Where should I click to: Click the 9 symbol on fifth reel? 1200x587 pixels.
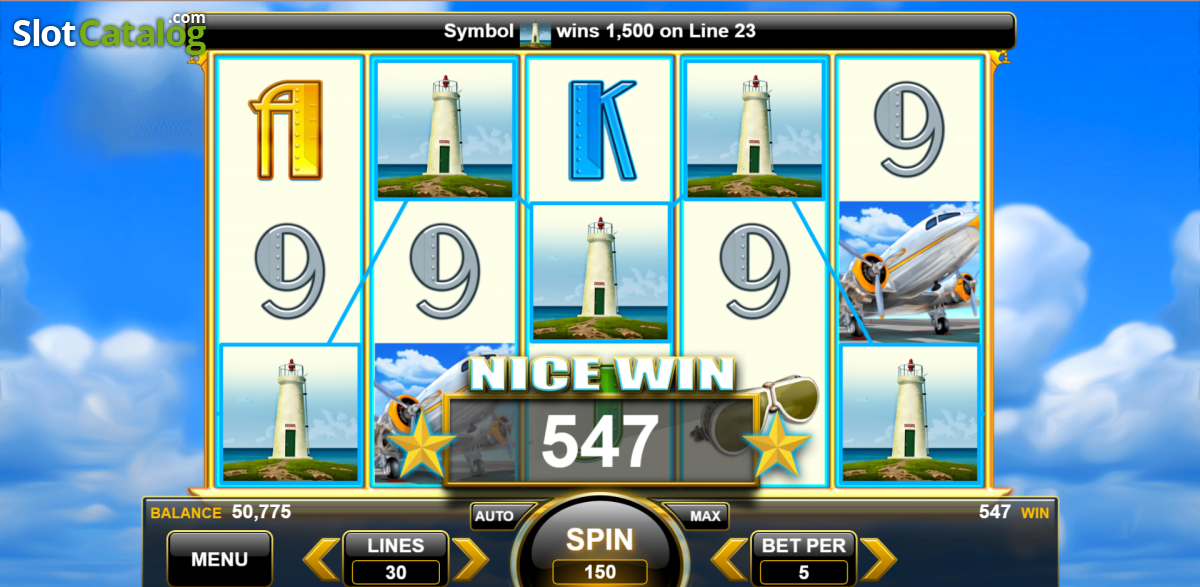pyautogui.click(x=909, y=130)
